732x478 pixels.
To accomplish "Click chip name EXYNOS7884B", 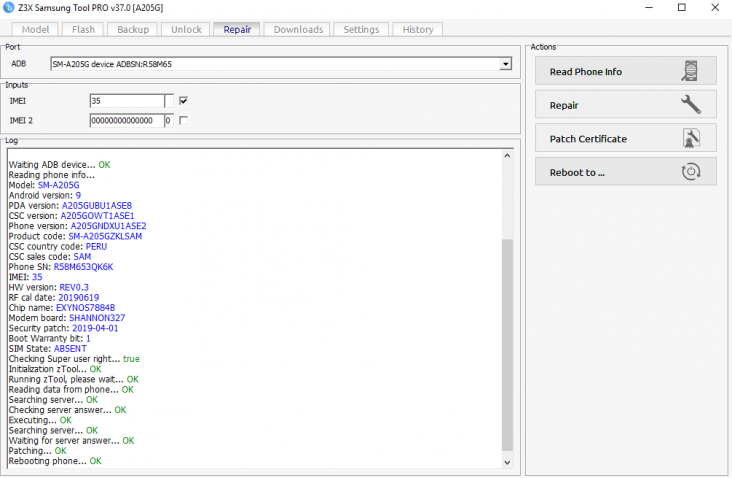I will tap(85, 308).
